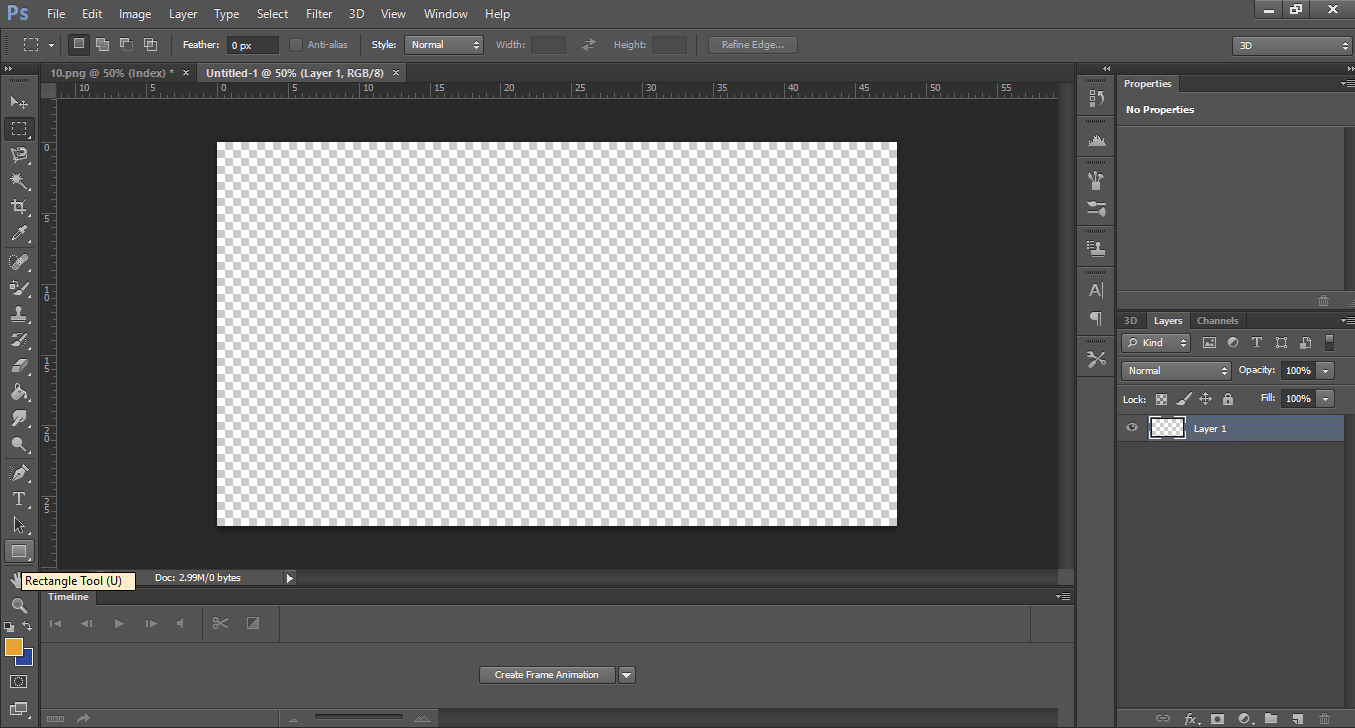Select the Clone Stamp tool in the toolbox
The width and height of the screenshot is (1355, 728).
click(x=19, y=314)
